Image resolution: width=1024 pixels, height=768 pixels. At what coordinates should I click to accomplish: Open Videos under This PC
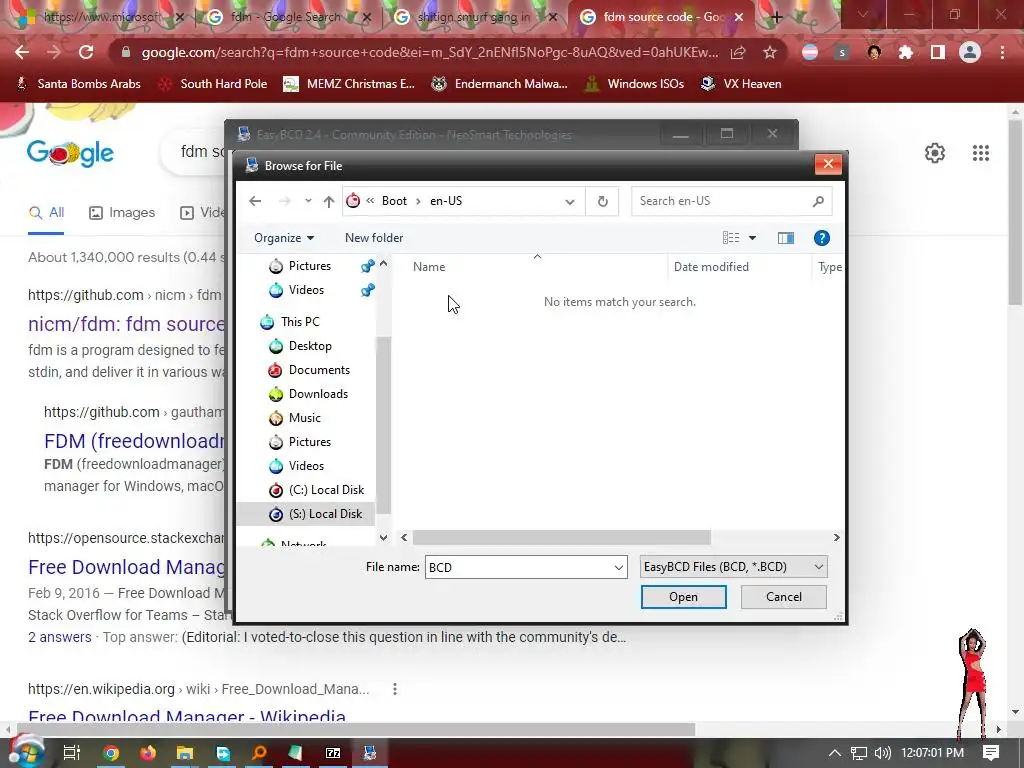(x=306, y=466)
